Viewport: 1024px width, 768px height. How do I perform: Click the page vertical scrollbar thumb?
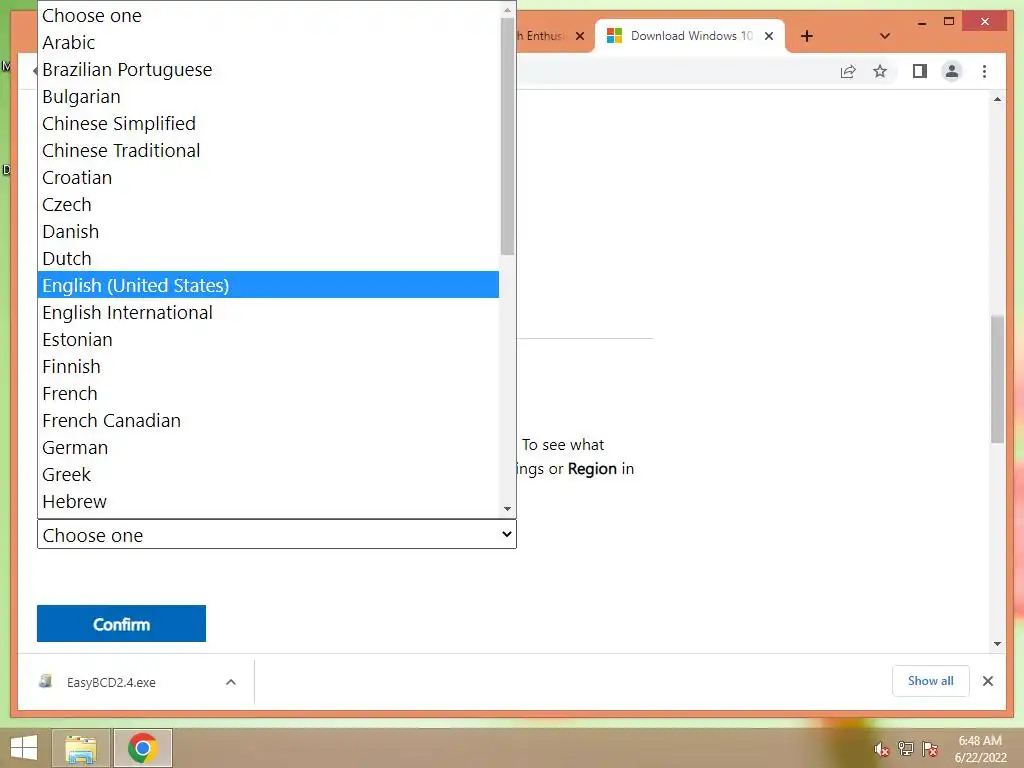pos(997,379)
